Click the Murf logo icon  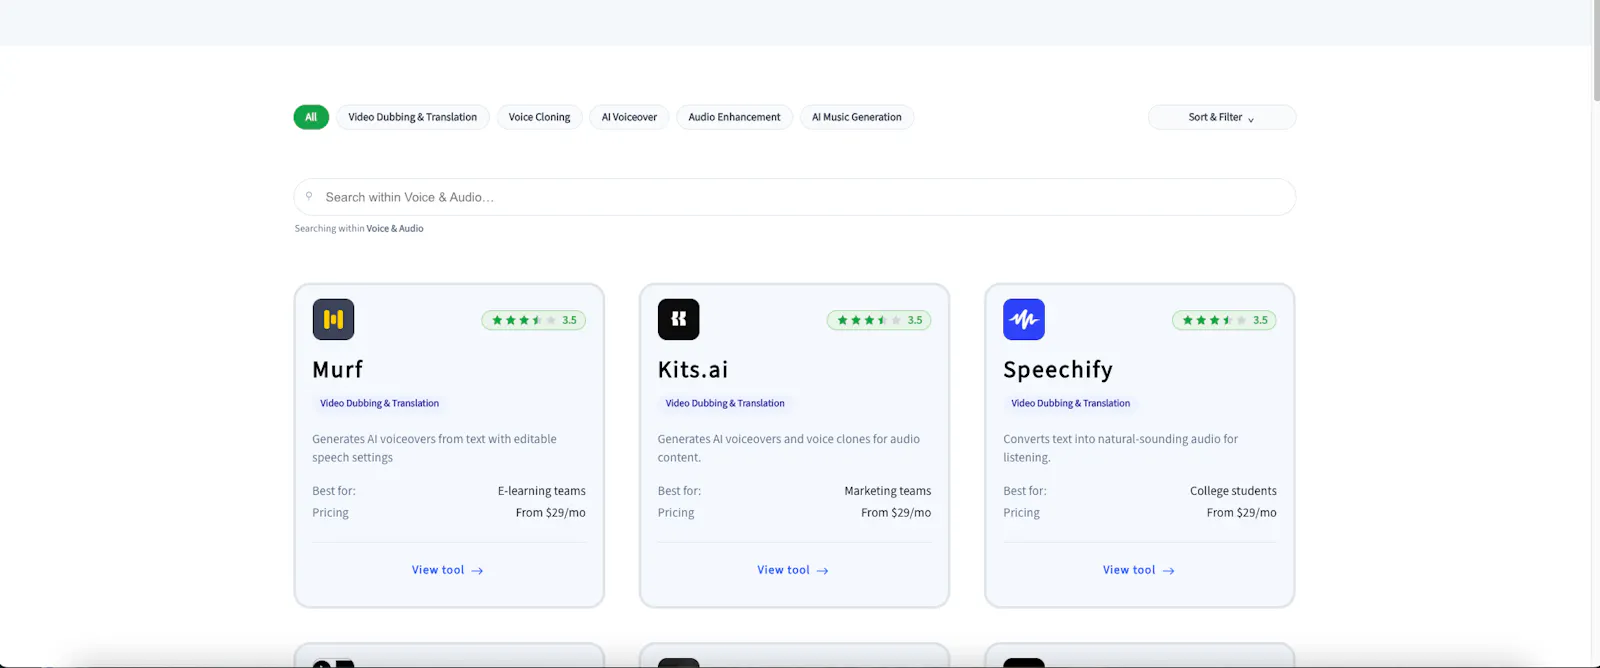[x=333, y=319]
